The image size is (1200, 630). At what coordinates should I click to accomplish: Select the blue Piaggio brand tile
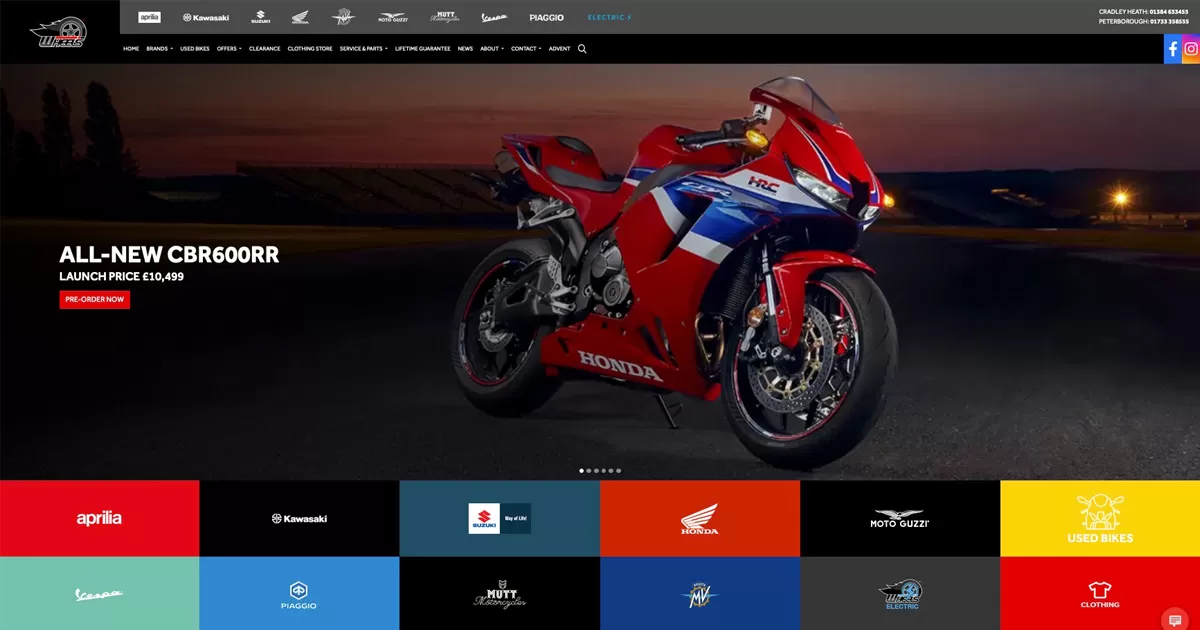coord(300,594)
